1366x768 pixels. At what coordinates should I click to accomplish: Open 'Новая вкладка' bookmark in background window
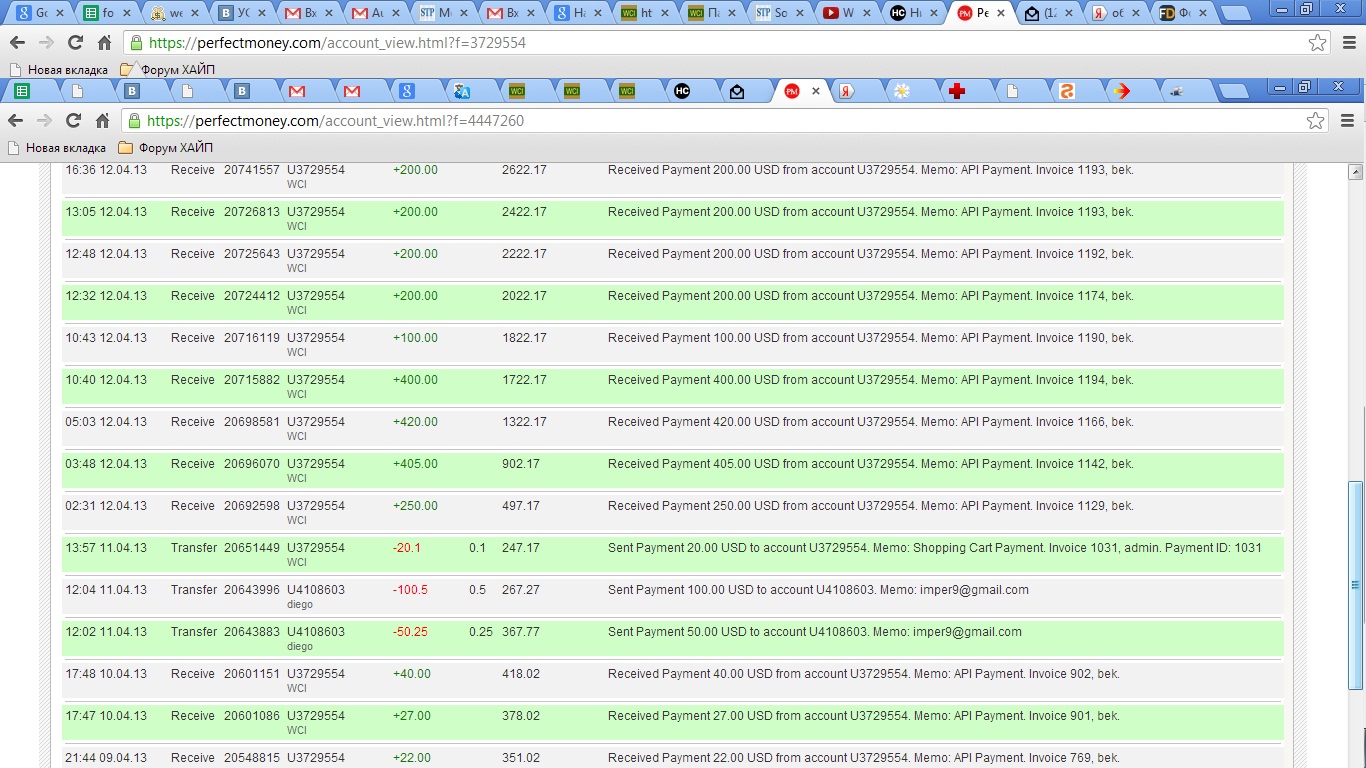click(58, 70)
